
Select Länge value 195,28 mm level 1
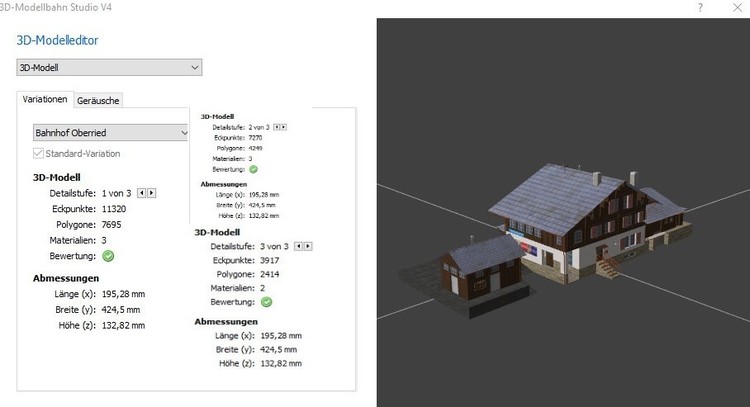click(123, 294)
